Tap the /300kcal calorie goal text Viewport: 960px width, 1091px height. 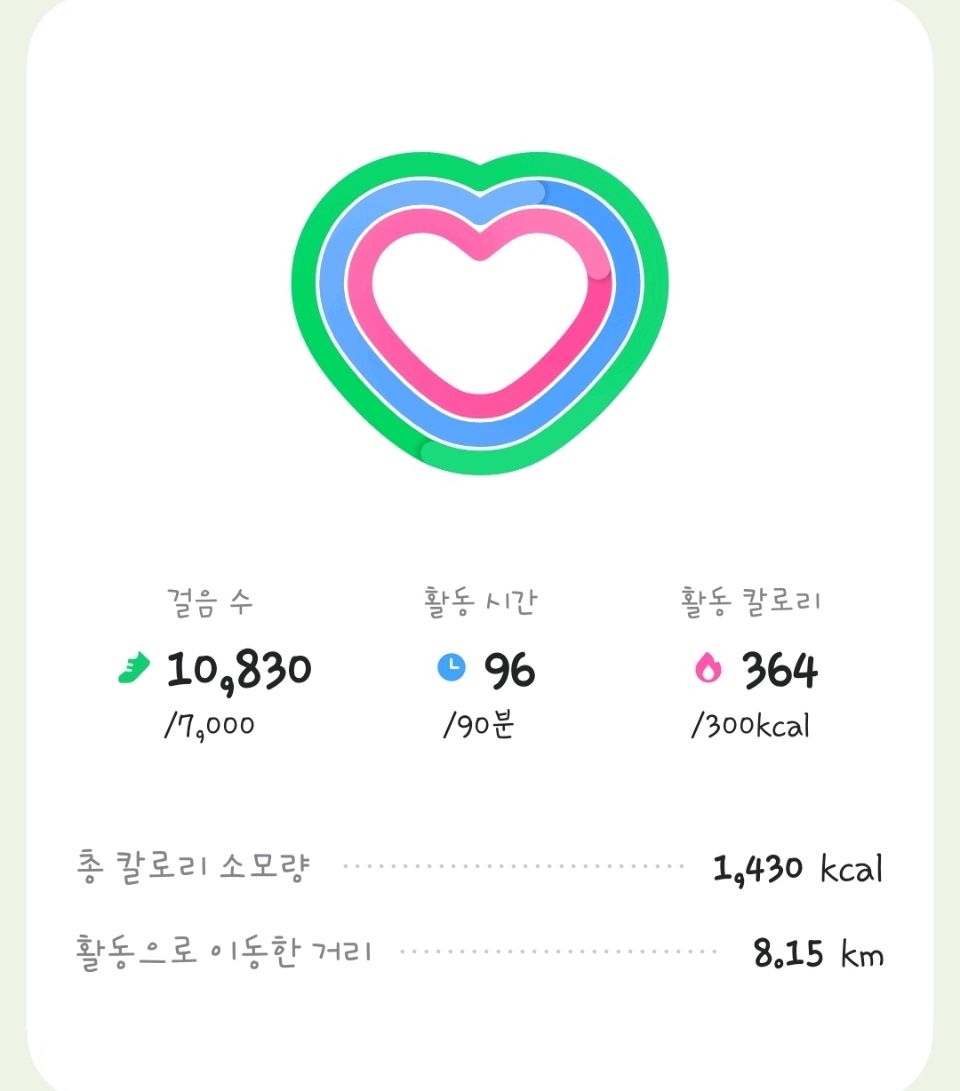[x=751, y=726]
